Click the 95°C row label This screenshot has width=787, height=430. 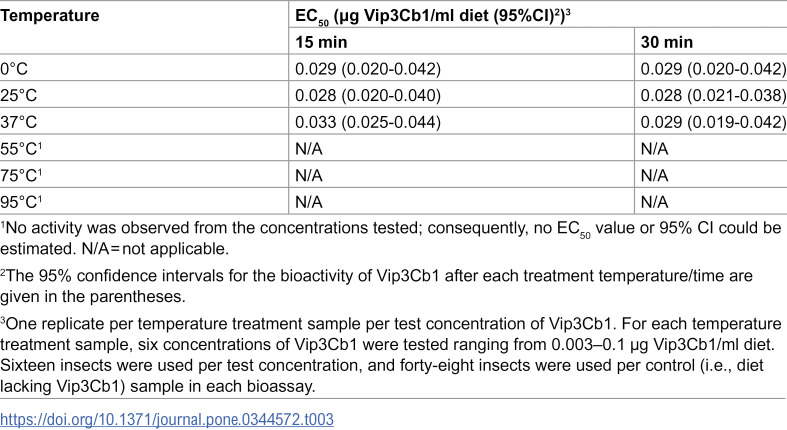tap(21, 202)
